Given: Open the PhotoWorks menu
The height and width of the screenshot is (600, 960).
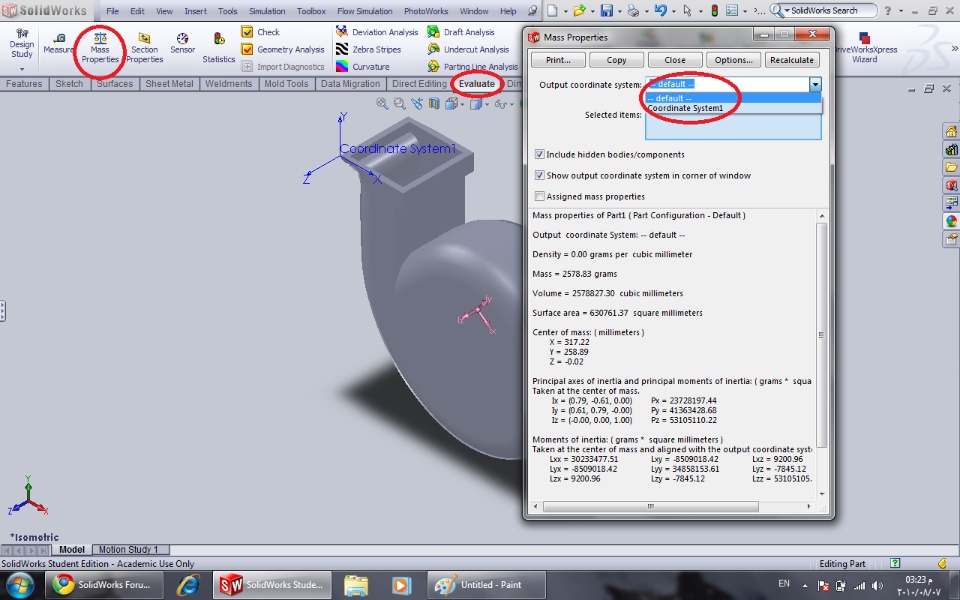Looking at the screenshot, I should pyautogui.click(x=427, y=11).
